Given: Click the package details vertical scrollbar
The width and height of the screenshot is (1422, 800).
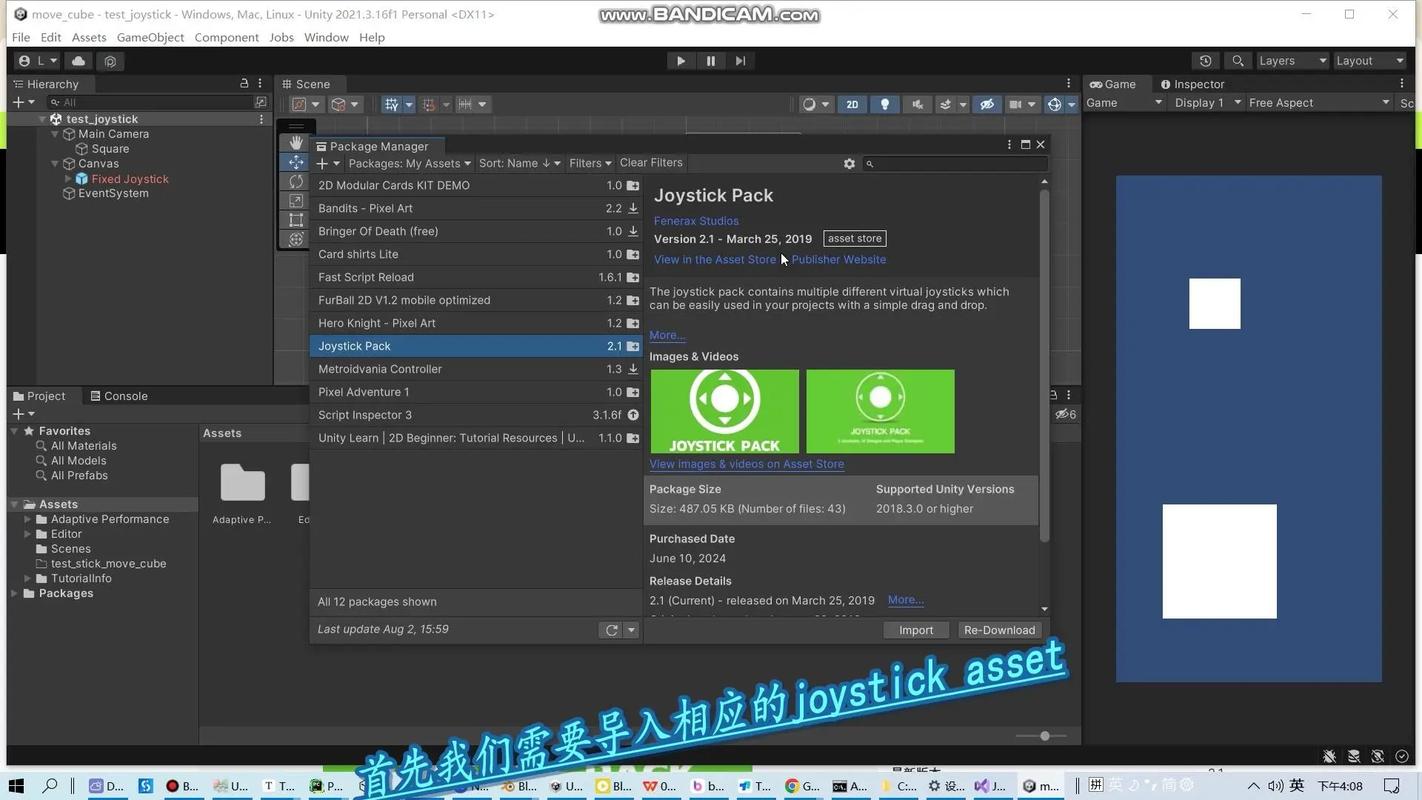Looking at the screenshot, I should click(1044, 365).
